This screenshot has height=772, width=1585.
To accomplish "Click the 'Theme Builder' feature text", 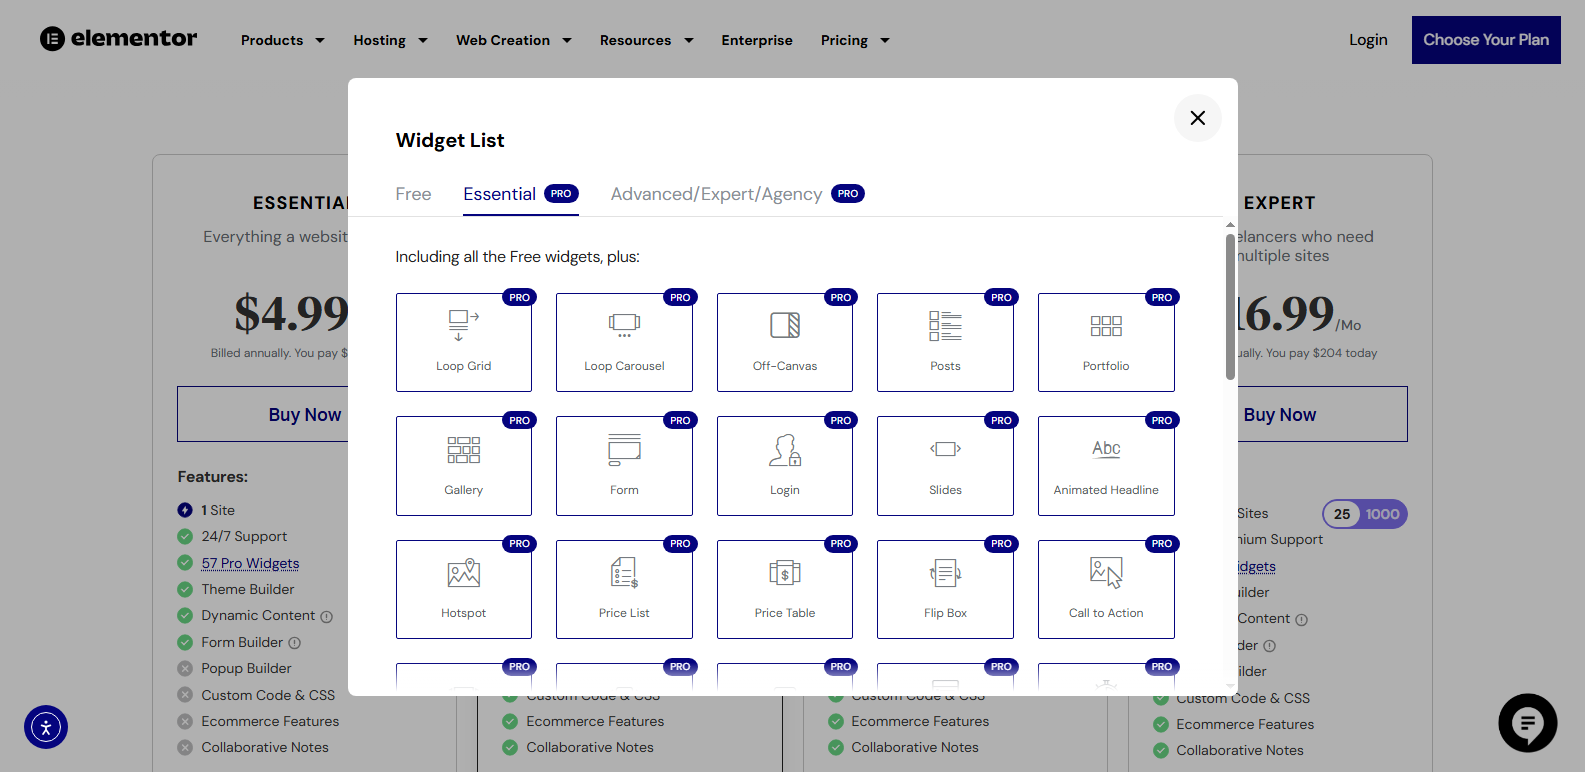I will click(248, 589).
